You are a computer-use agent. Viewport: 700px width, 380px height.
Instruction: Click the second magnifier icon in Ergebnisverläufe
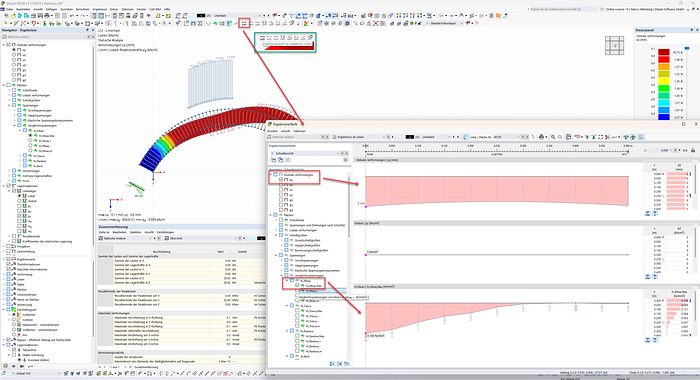[560, 137]
